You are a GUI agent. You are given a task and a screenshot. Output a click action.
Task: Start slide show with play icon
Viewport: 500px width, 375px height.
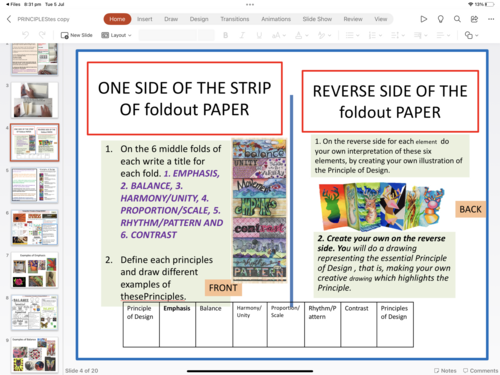tap(423, 19)
